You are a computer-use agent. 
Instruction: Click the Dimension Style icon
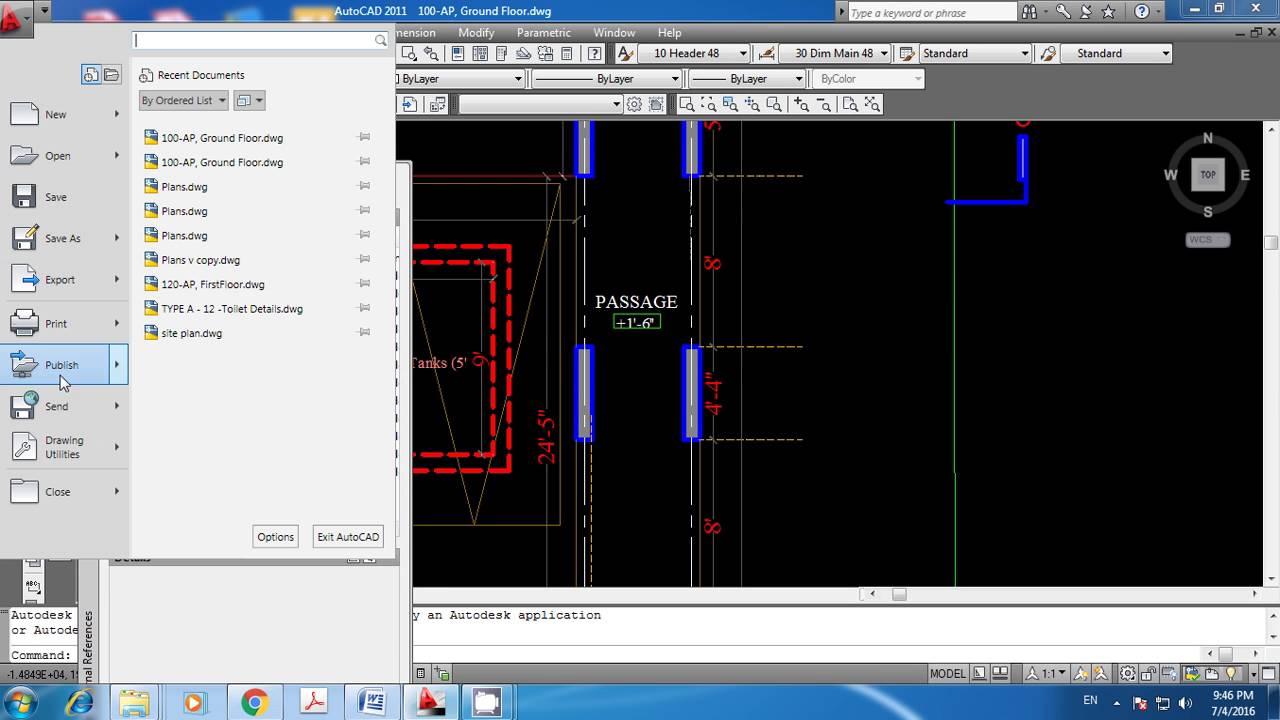[x=767, y=54]
